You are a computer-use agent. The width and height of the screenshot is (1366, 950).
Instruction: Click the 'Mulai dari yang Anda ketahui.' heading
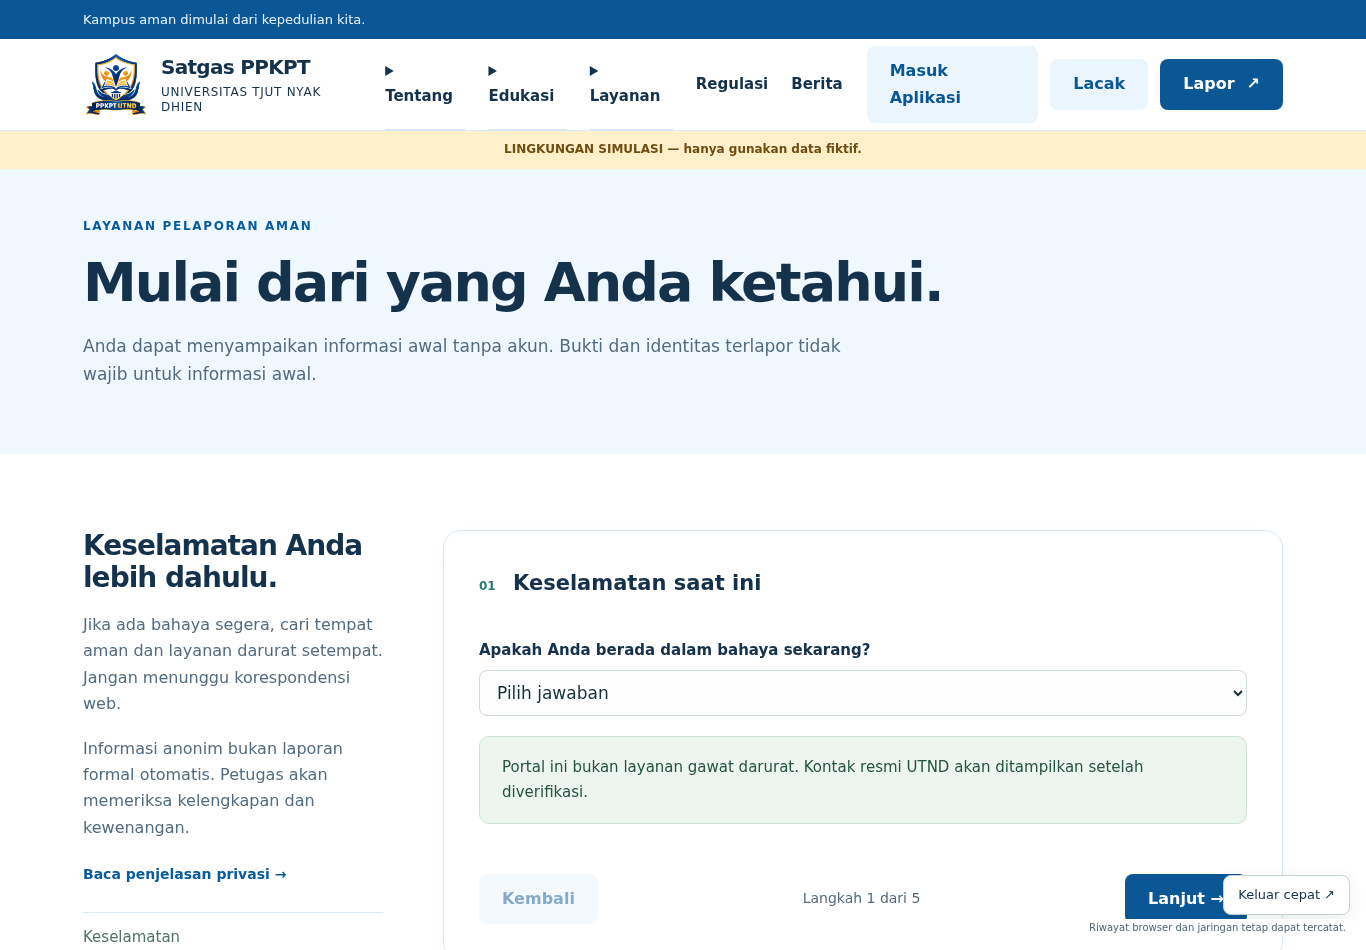(x=513, y=282)
